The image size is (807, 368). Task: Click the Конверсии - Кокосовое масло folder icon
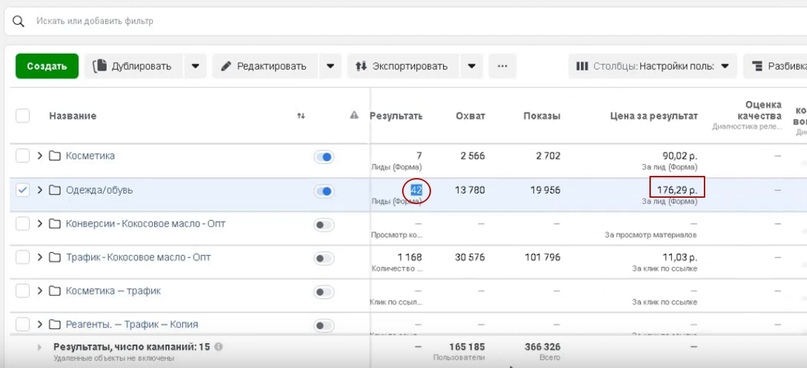[x=55, y=224]
